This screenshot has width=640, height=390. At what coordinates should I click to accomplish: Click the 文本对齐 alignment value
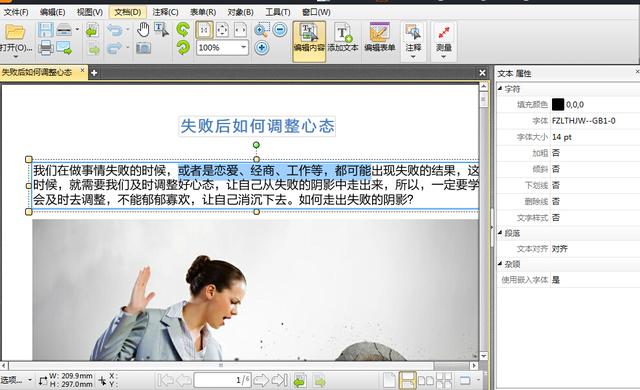coord(560,249)
